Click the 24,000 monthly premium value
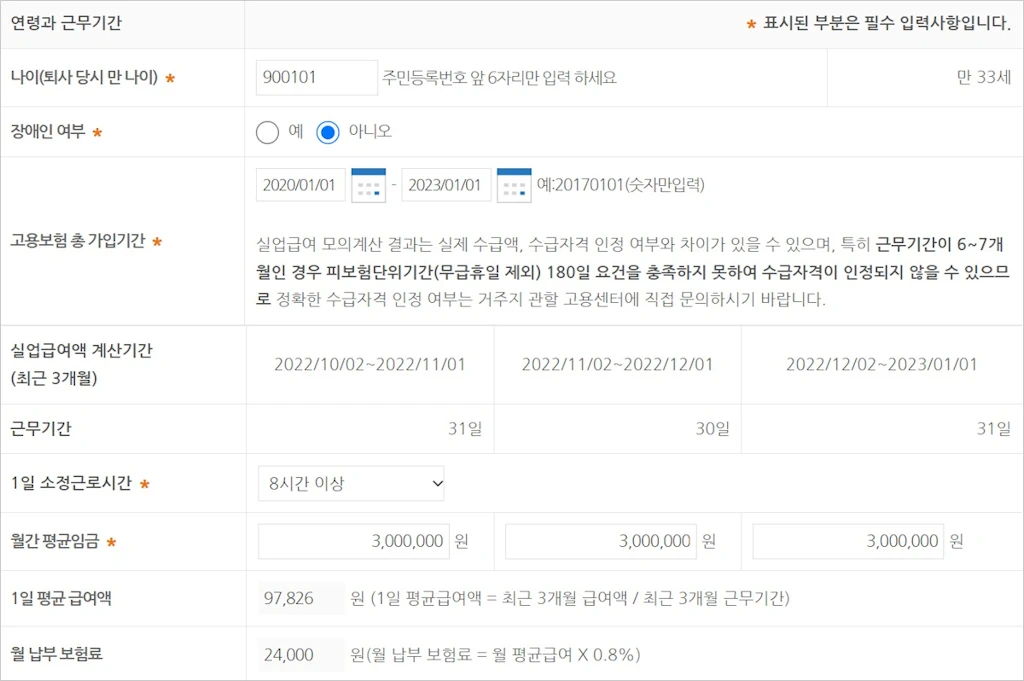The image size is (1024, 681). point(300,655)
